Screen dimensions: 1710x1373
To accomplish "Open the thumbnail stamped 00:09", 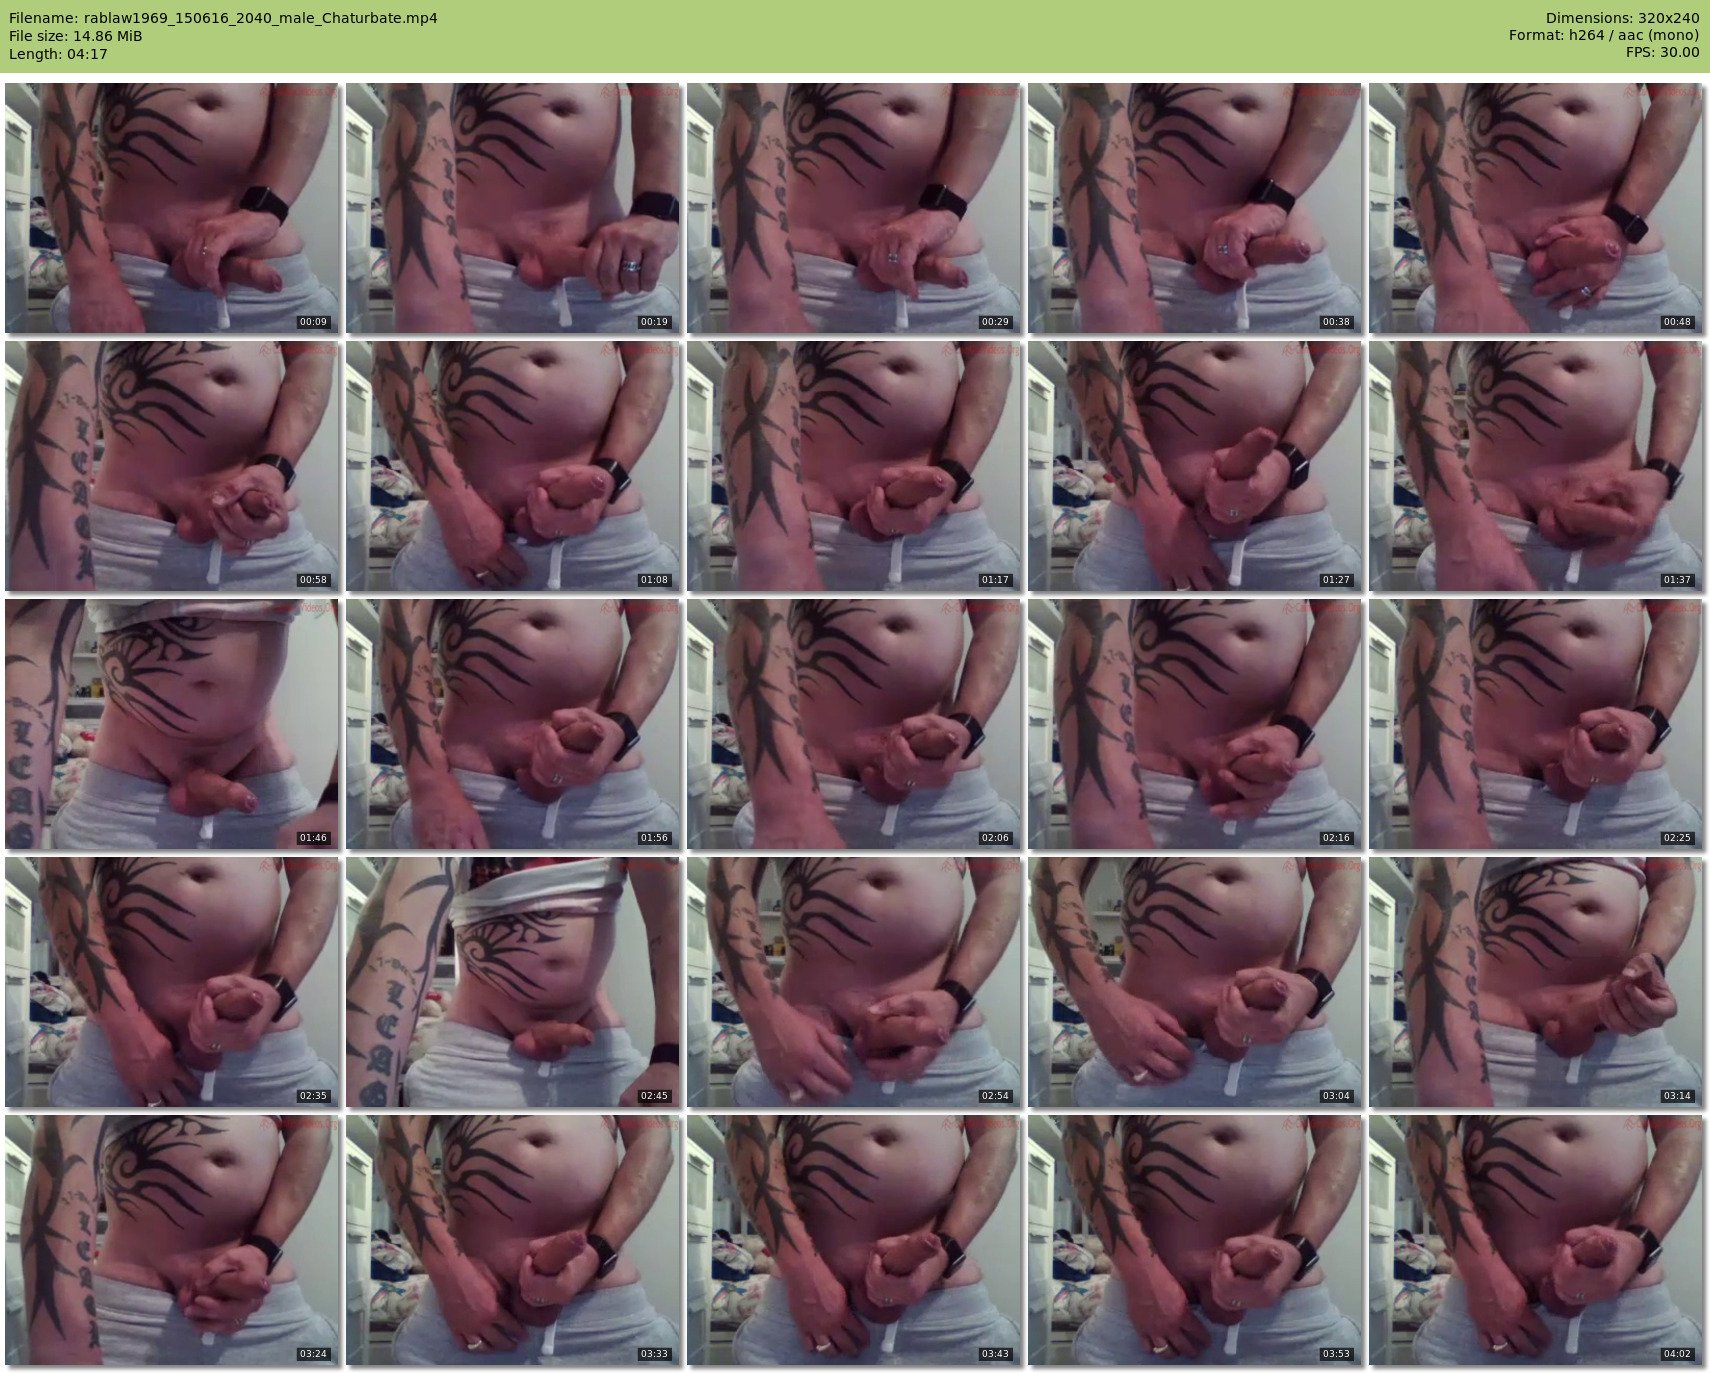I will [x=172, y=208].
